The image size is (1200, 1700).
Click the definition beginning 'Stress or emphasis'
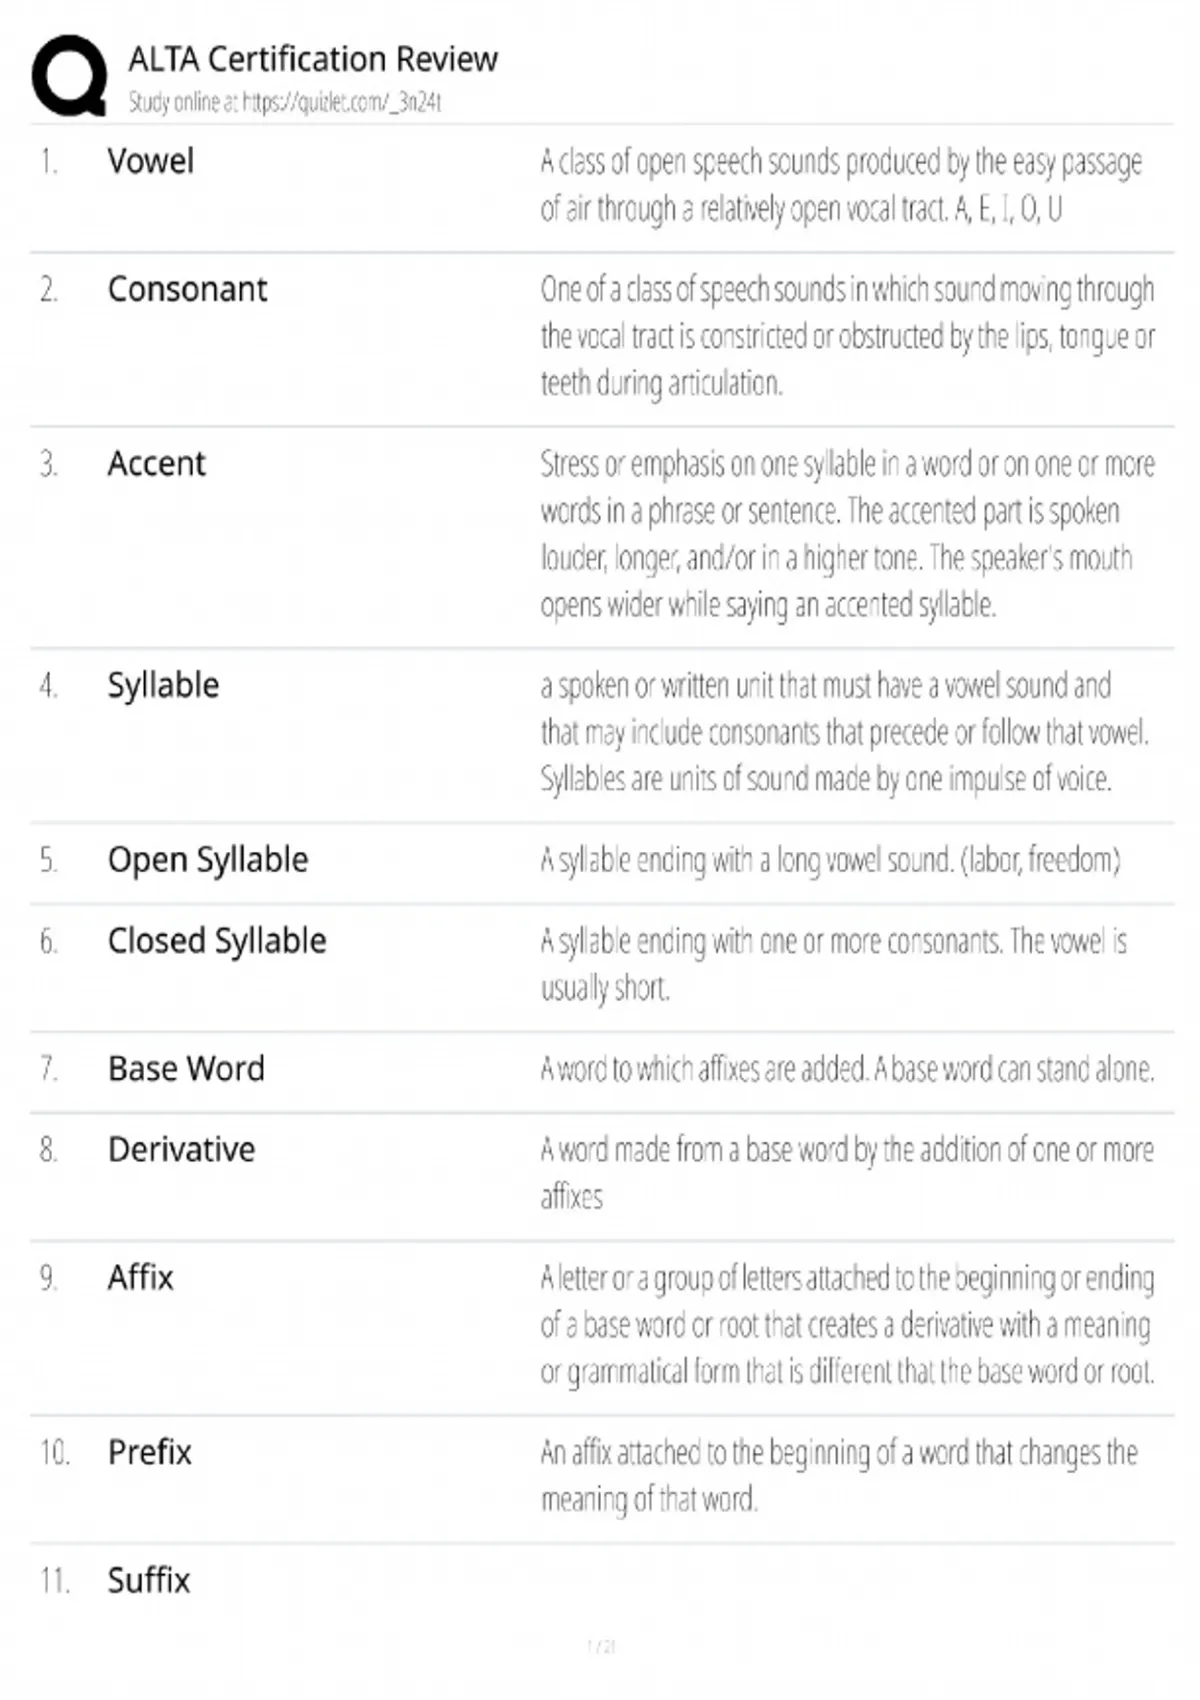click(x=847, y=534)
